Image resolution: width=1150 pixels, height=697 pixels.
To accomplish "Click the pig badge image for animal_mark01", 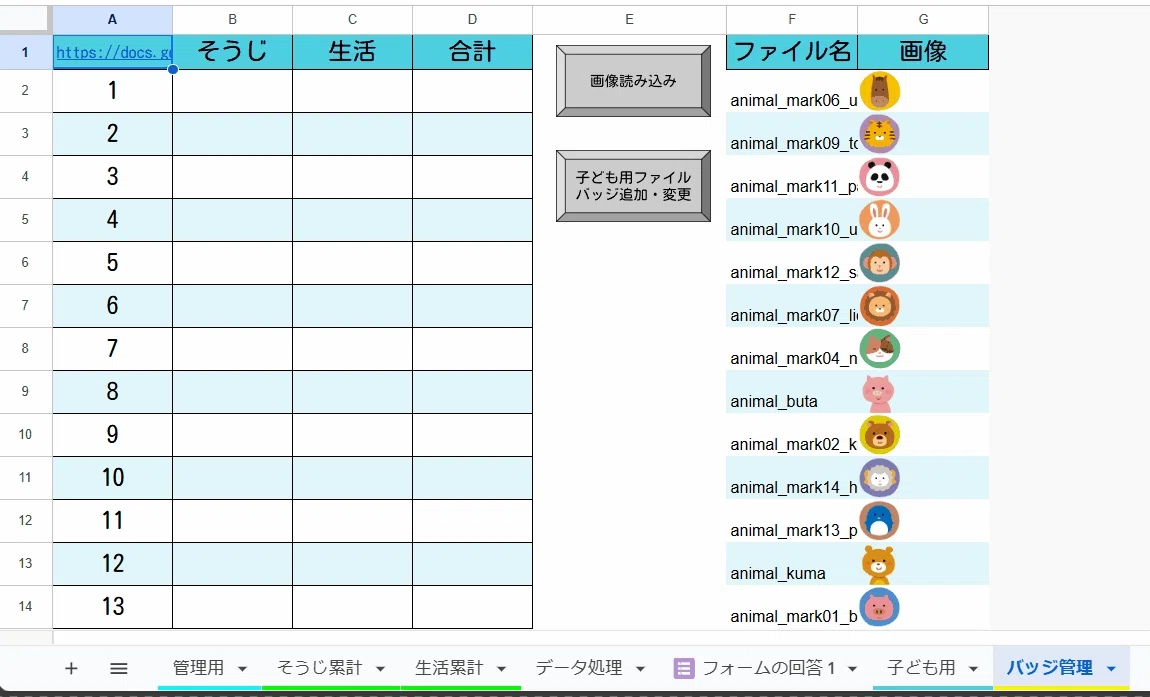I will (x=879, y=607).
